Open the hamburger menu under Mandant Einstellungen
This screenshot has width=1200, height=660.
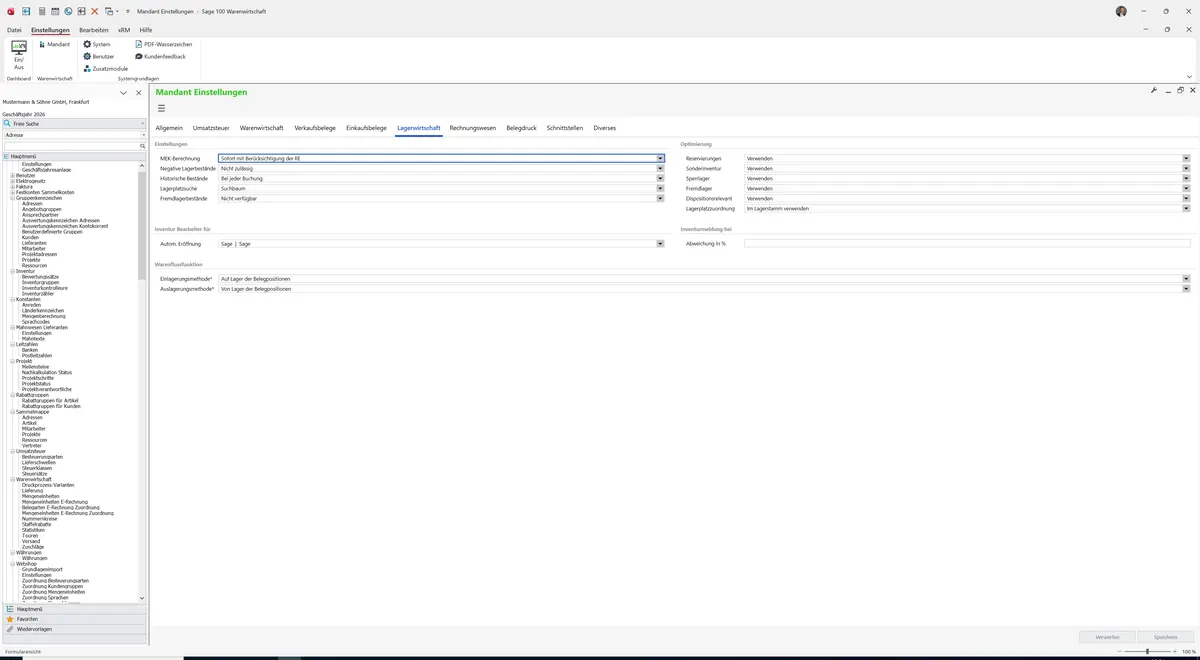coord(161,108)
